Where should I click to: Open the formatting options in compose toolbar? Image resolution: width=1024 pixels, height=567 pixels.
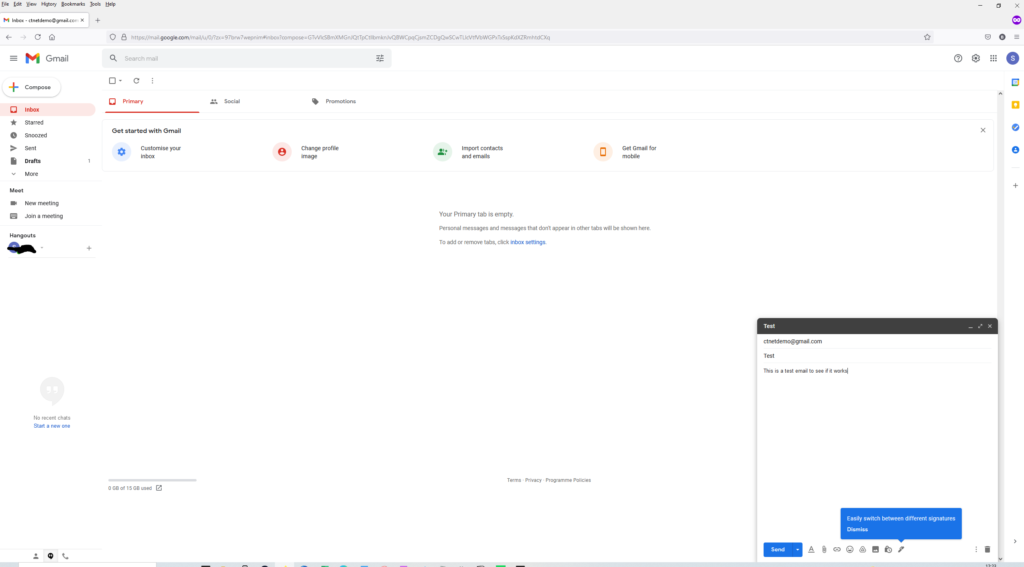click(x=811, y=549)
